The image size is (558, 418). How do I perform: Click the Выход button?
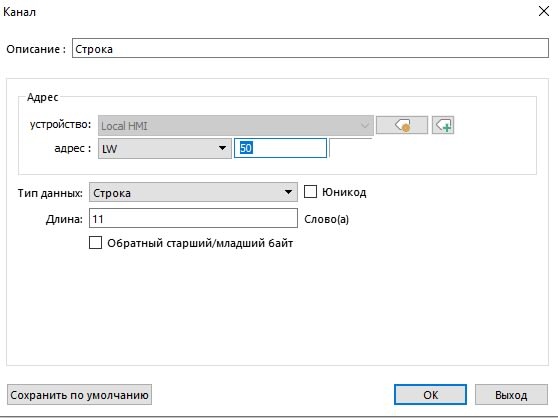[511, 395]
